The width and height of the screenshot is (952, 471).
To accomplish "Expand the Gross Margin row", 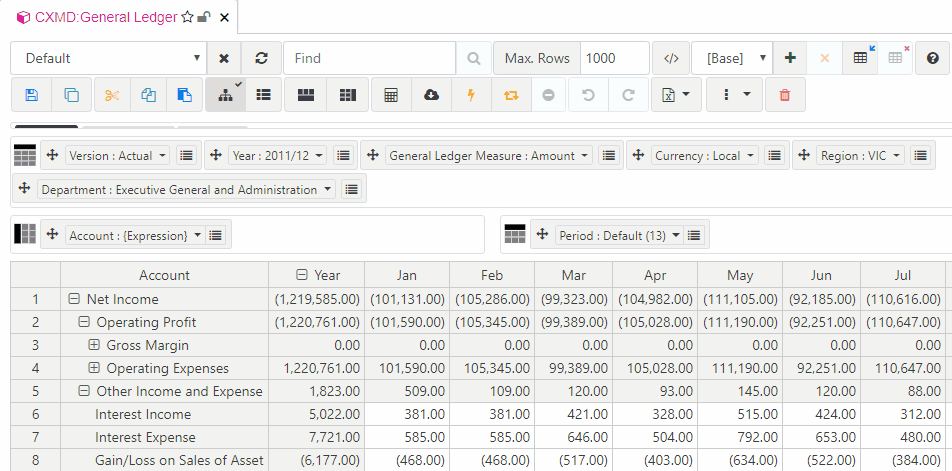I will pos(94,345).
